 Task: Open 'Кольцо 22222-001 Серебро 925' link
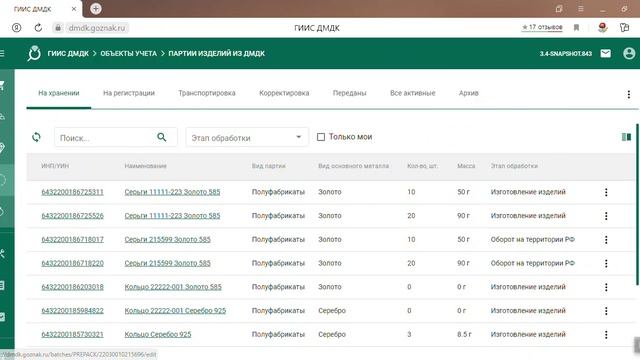point(175,311)
